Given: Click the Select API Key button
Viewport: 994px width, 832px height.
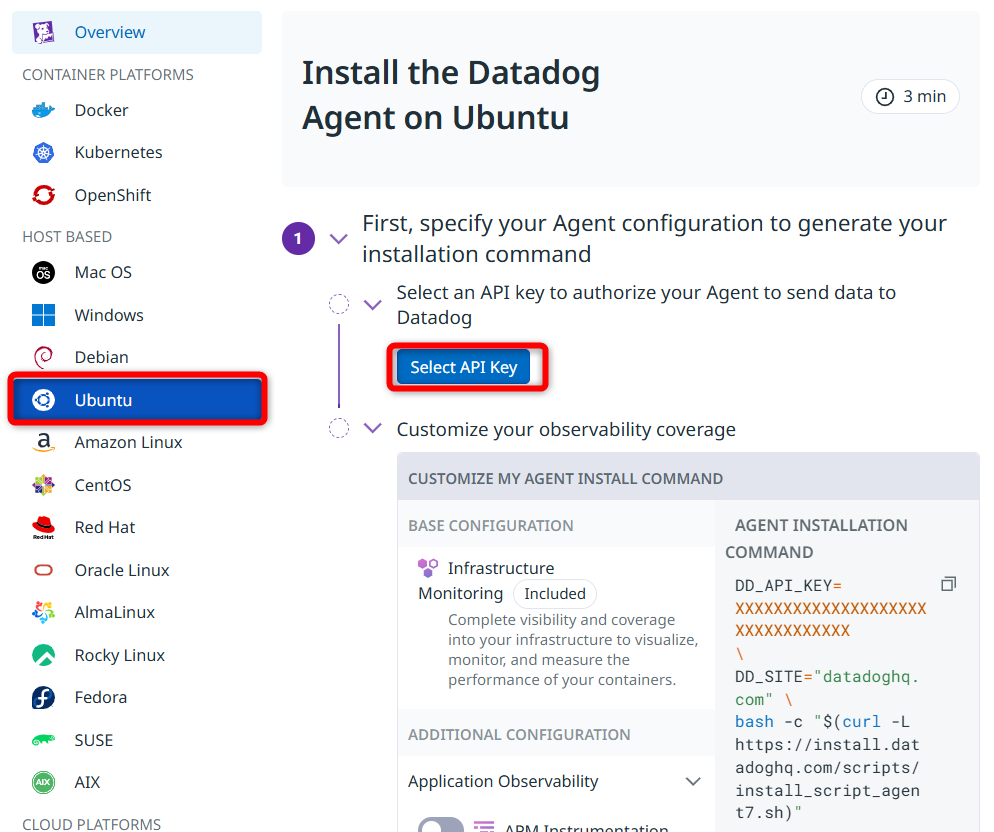Looking at the screenshot, I should coord(464,367).
